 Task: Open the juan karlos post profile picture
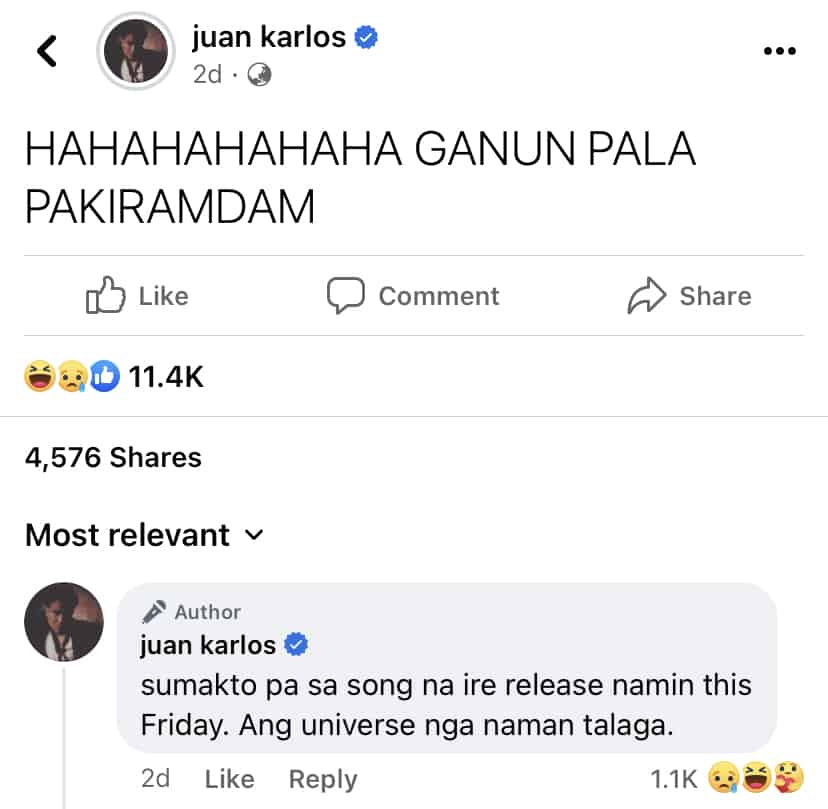pos(136,51)
